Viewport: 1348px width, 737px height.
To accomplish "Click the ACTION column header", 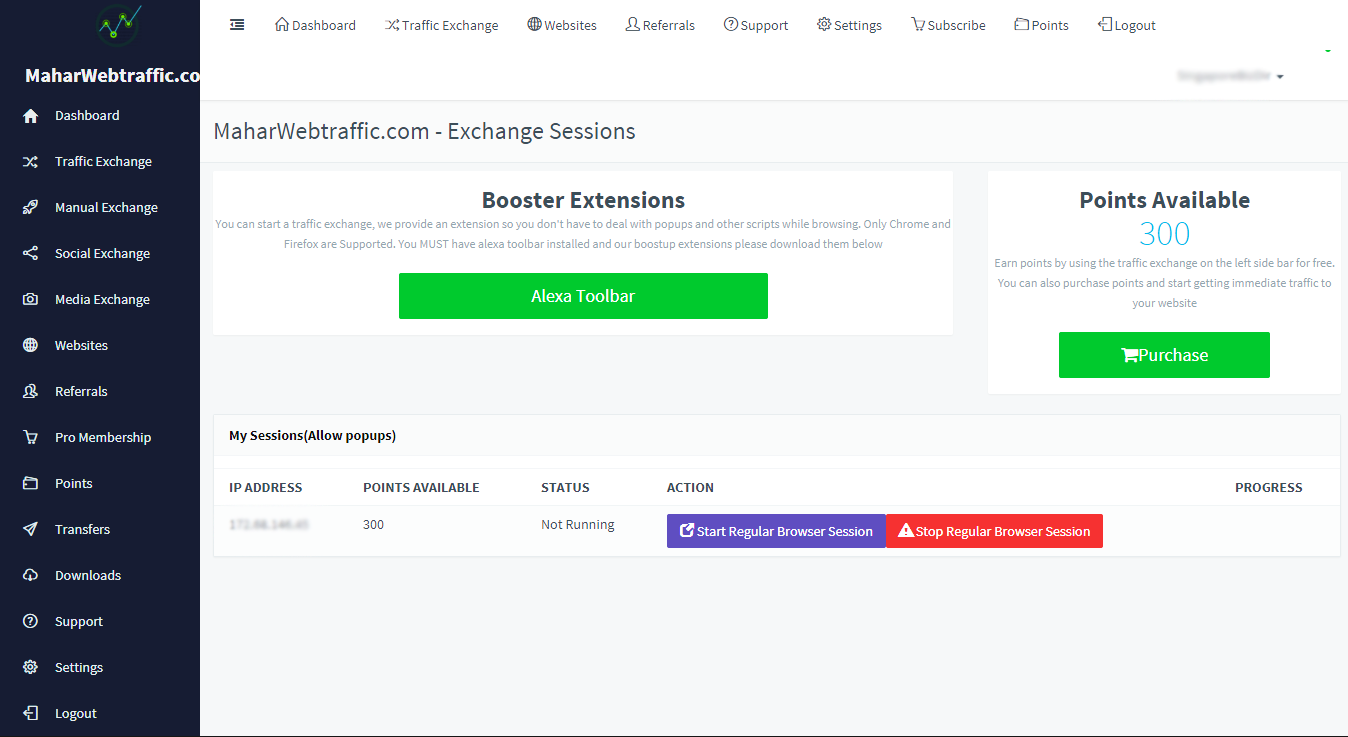I will [690, 488].
